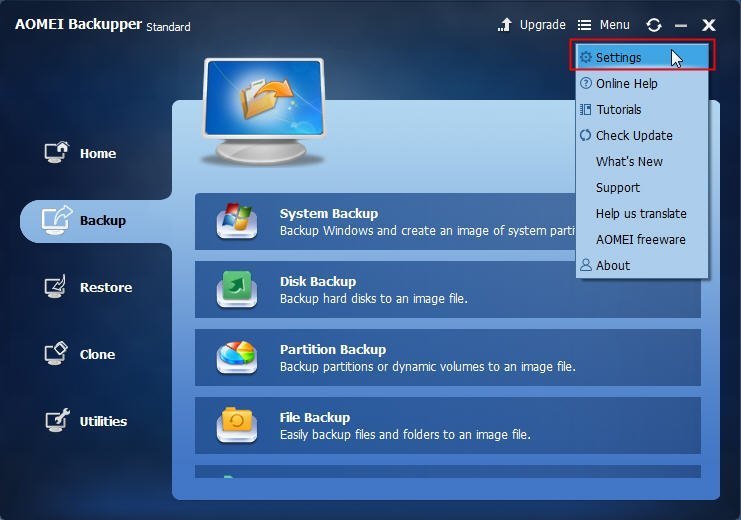Image resolution: width=741 pixels, height=520 pixels.
Task: Select Tutorials in the menu
Action: pyautogui.click(x=642, y=110)
